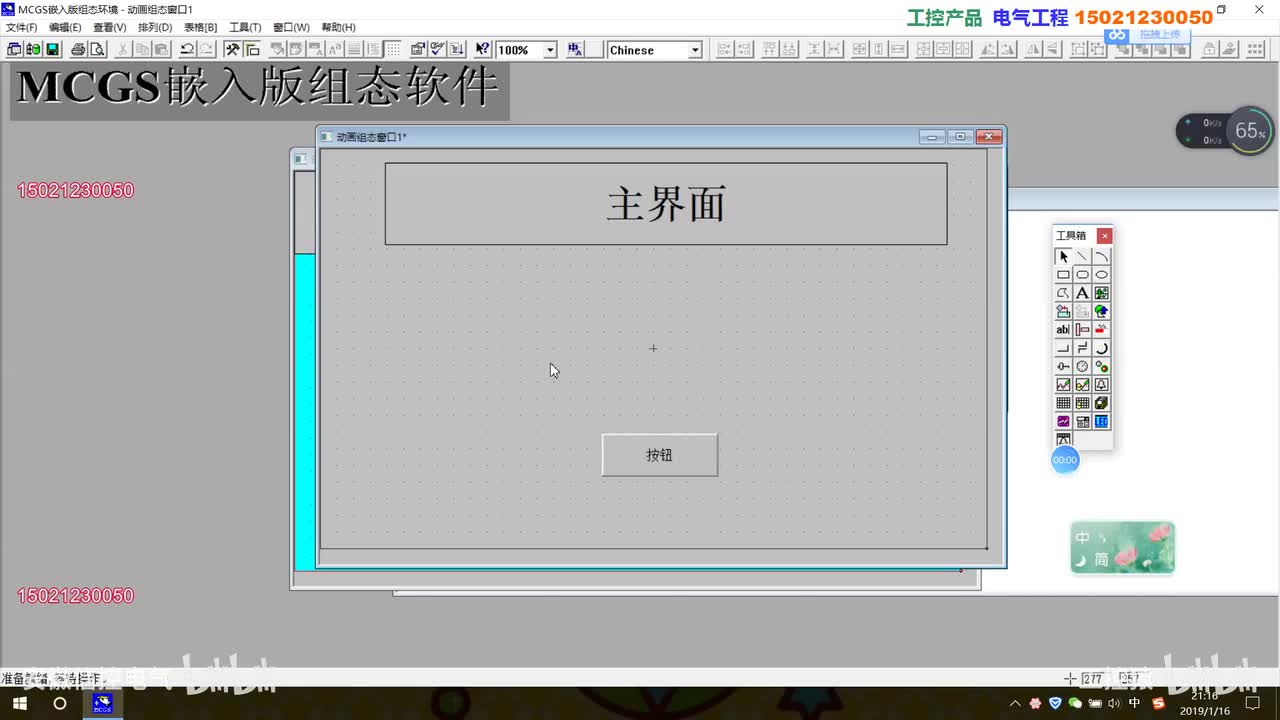Select the ellipse tool in toolbox
The width and height of the screenshot is (1280, 720).
point(1101,275)
